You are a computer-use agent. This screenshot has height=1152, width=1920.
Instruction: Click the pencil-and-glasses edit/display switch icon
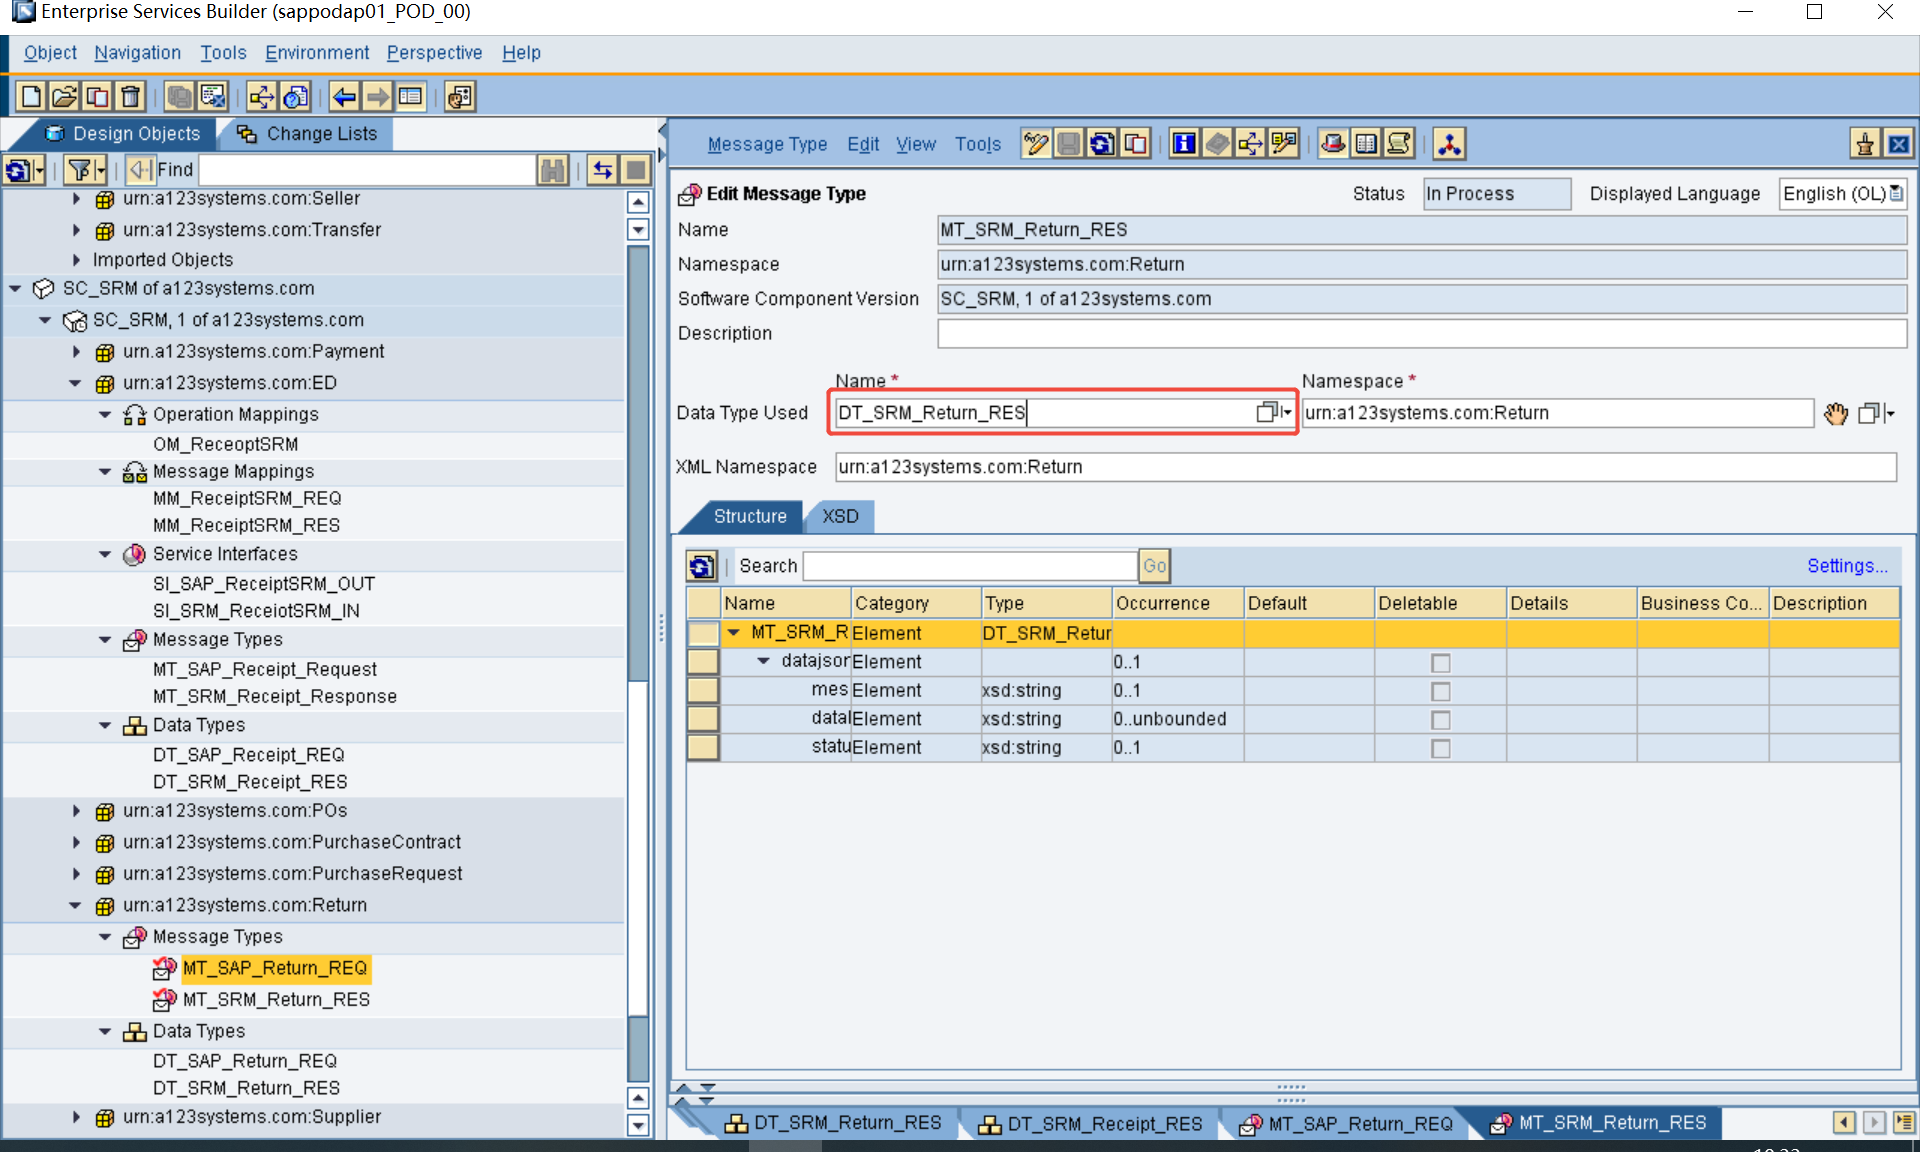(x=1035, y=144)
